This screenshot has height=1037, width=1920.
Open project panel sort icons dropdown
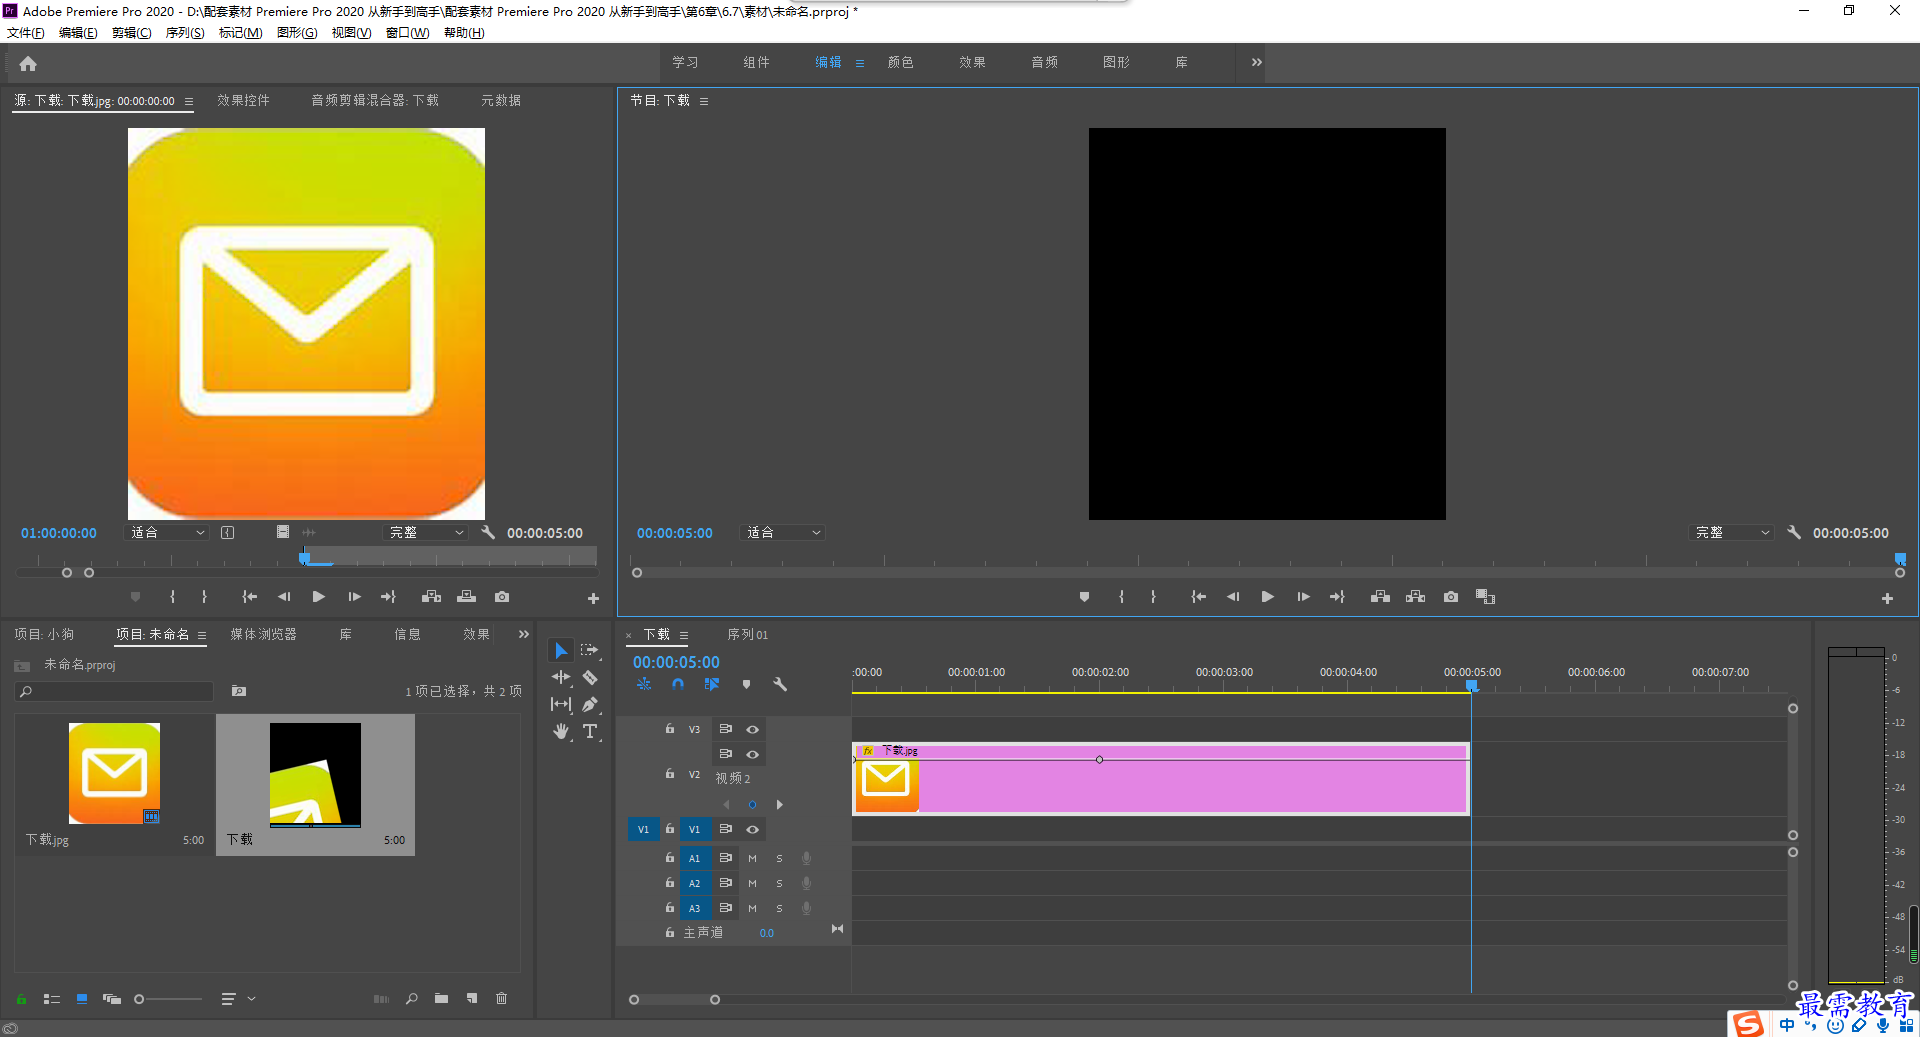(237, 999)
